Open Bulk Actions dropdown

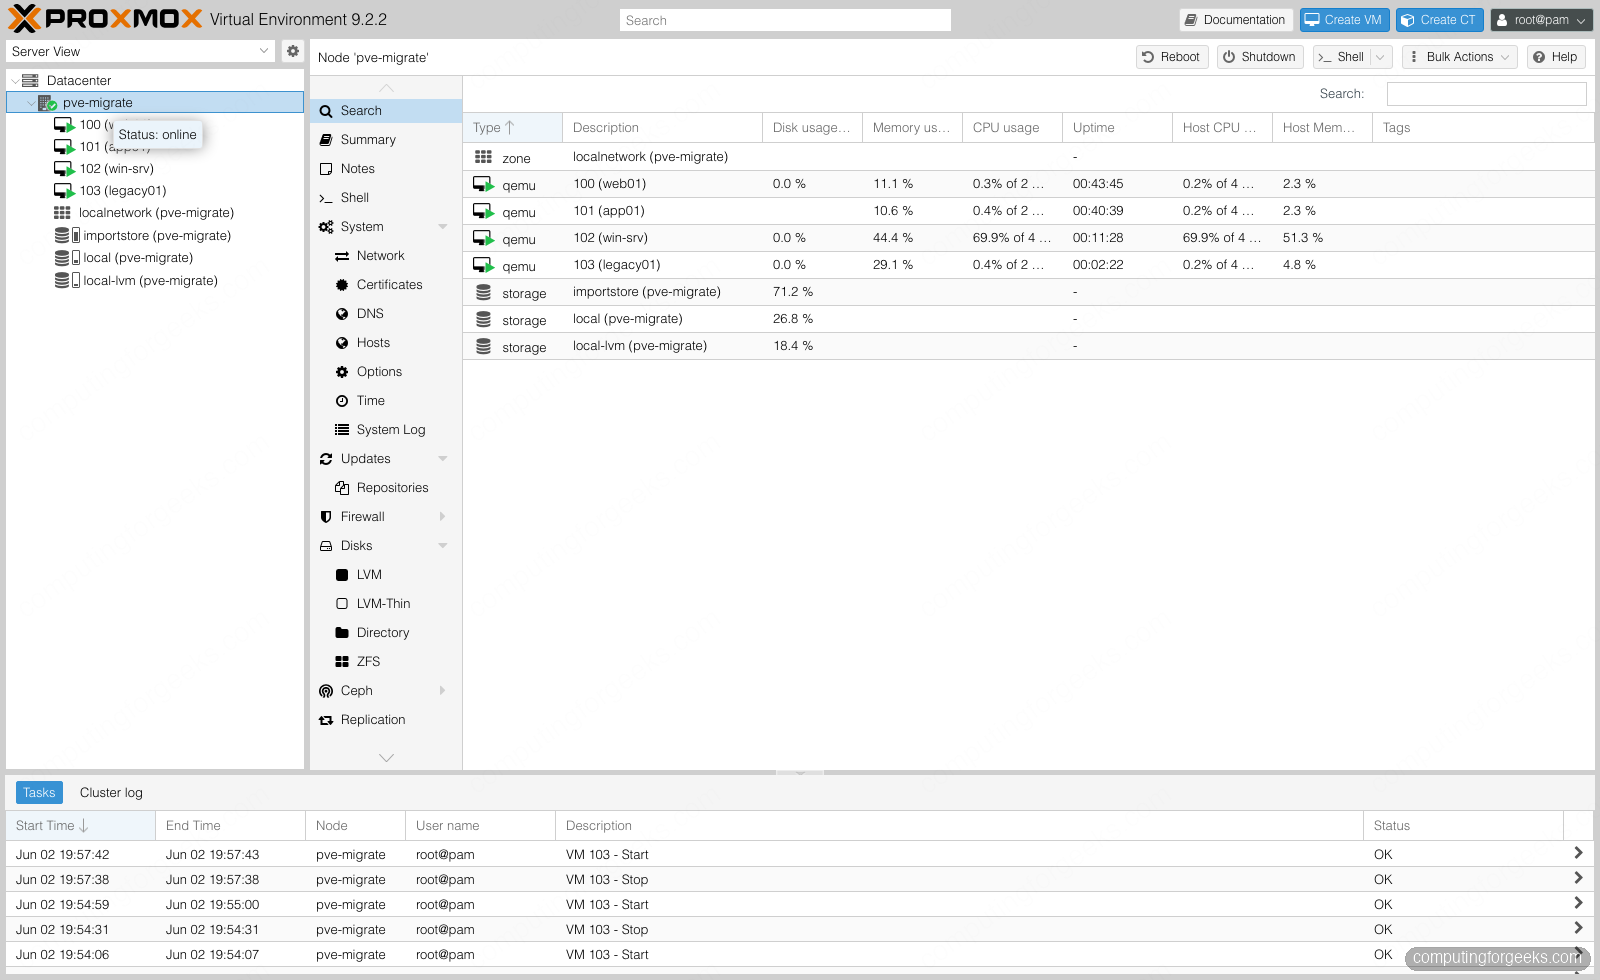1460,57
